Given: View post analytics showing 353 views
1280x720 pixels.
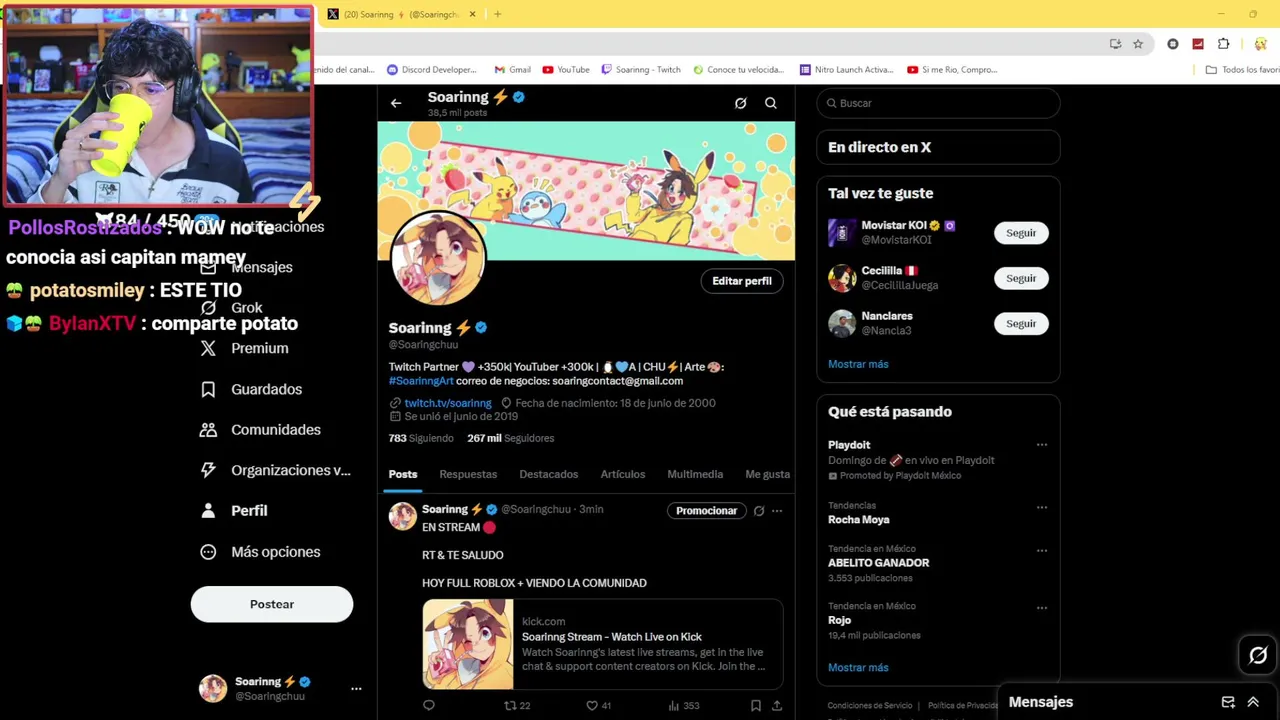Looking at the screenshot, I should coord(684,706).
